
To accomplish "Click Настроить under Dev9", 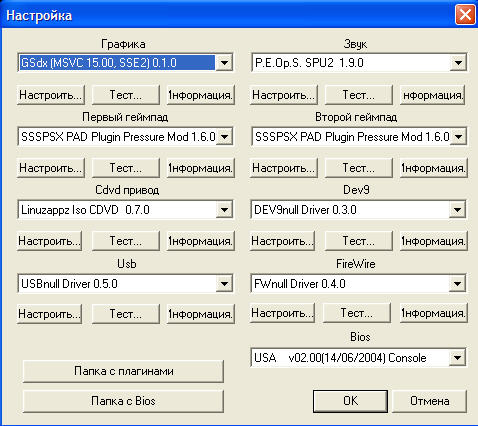I will 282,241.
